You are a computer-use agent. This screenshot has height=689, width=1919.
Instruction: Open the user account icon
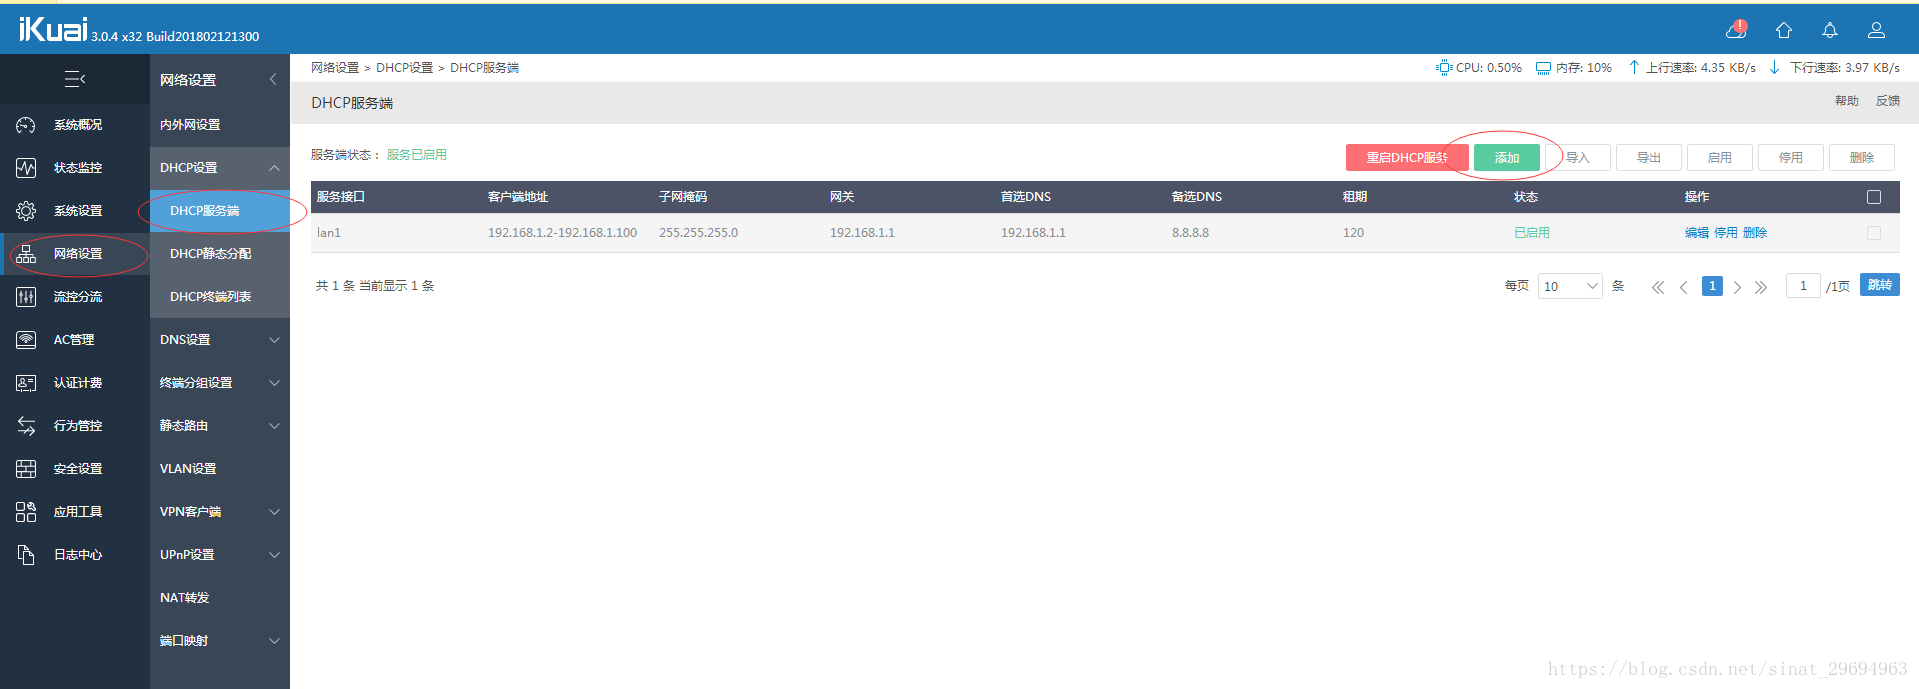click(x=1876, y=30)
